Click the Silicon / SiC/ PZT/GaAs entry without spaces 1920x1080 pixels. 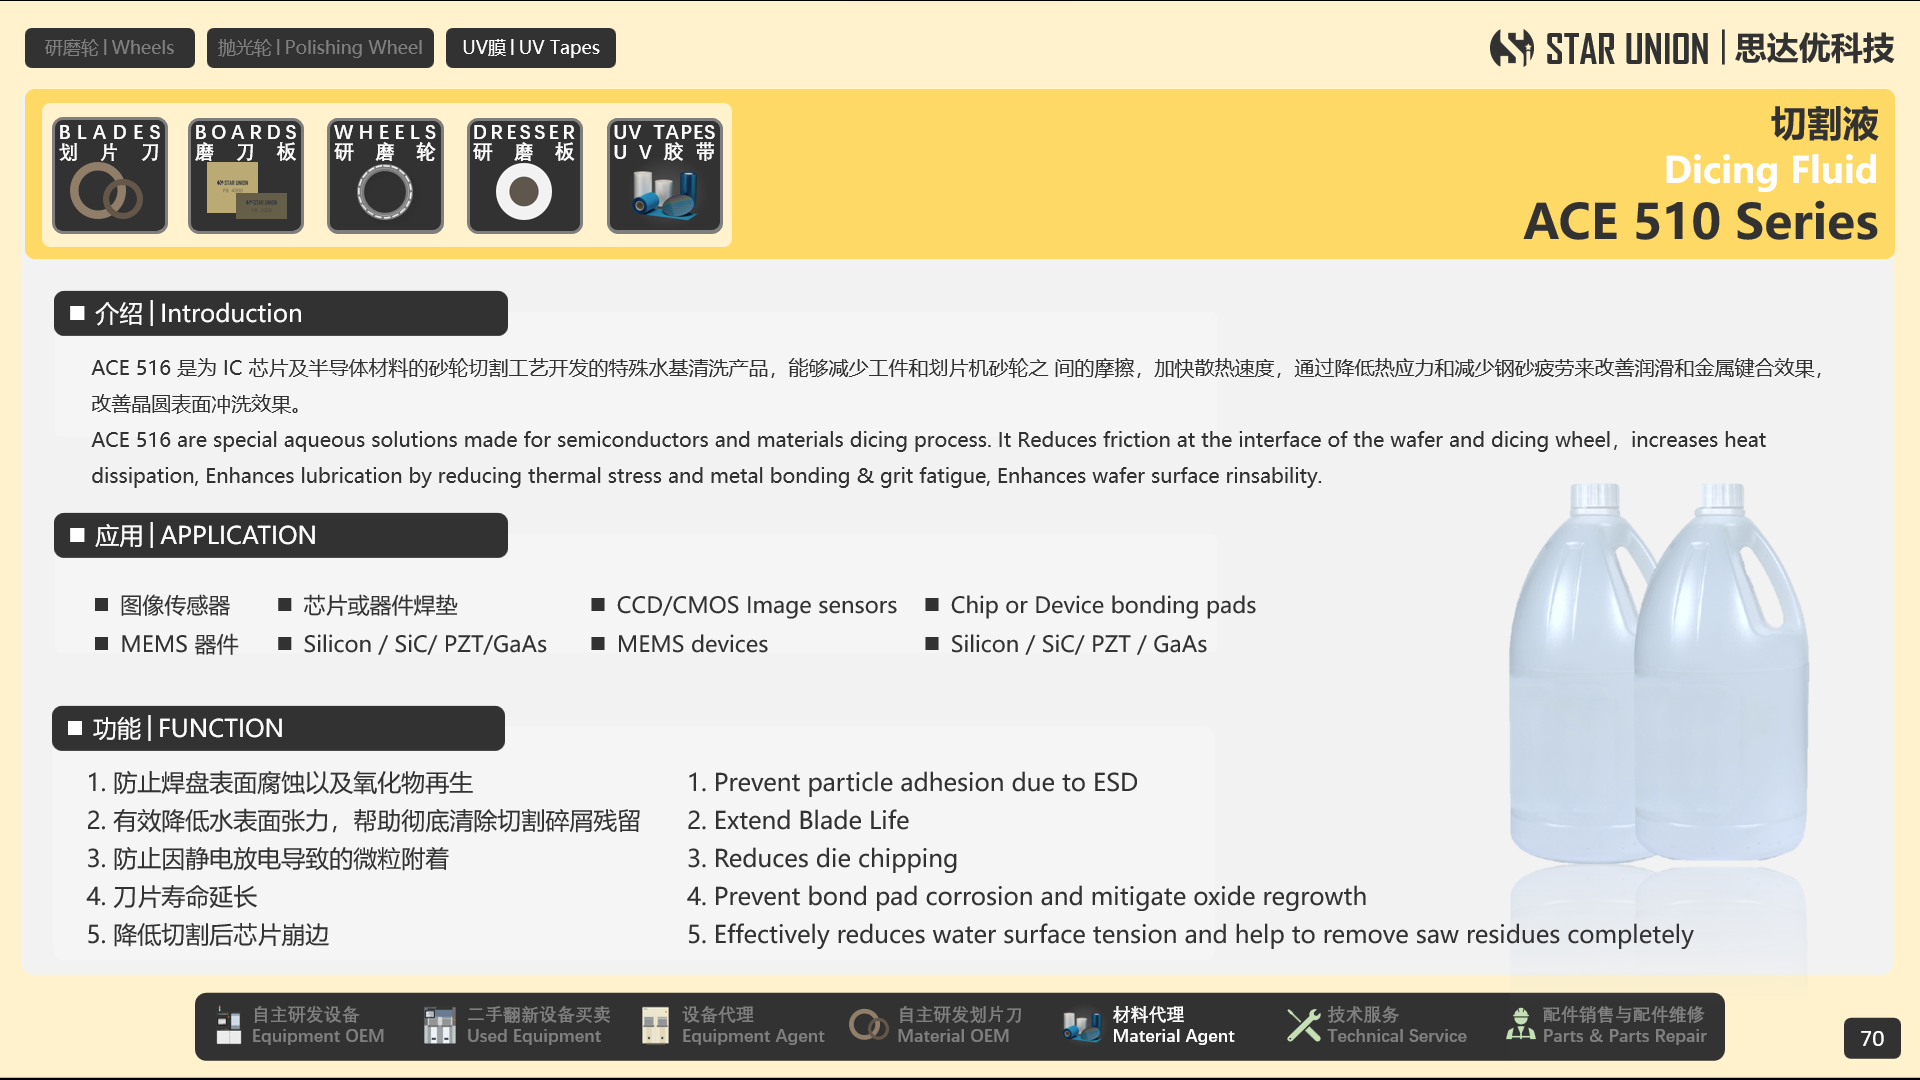coord(413,644)
